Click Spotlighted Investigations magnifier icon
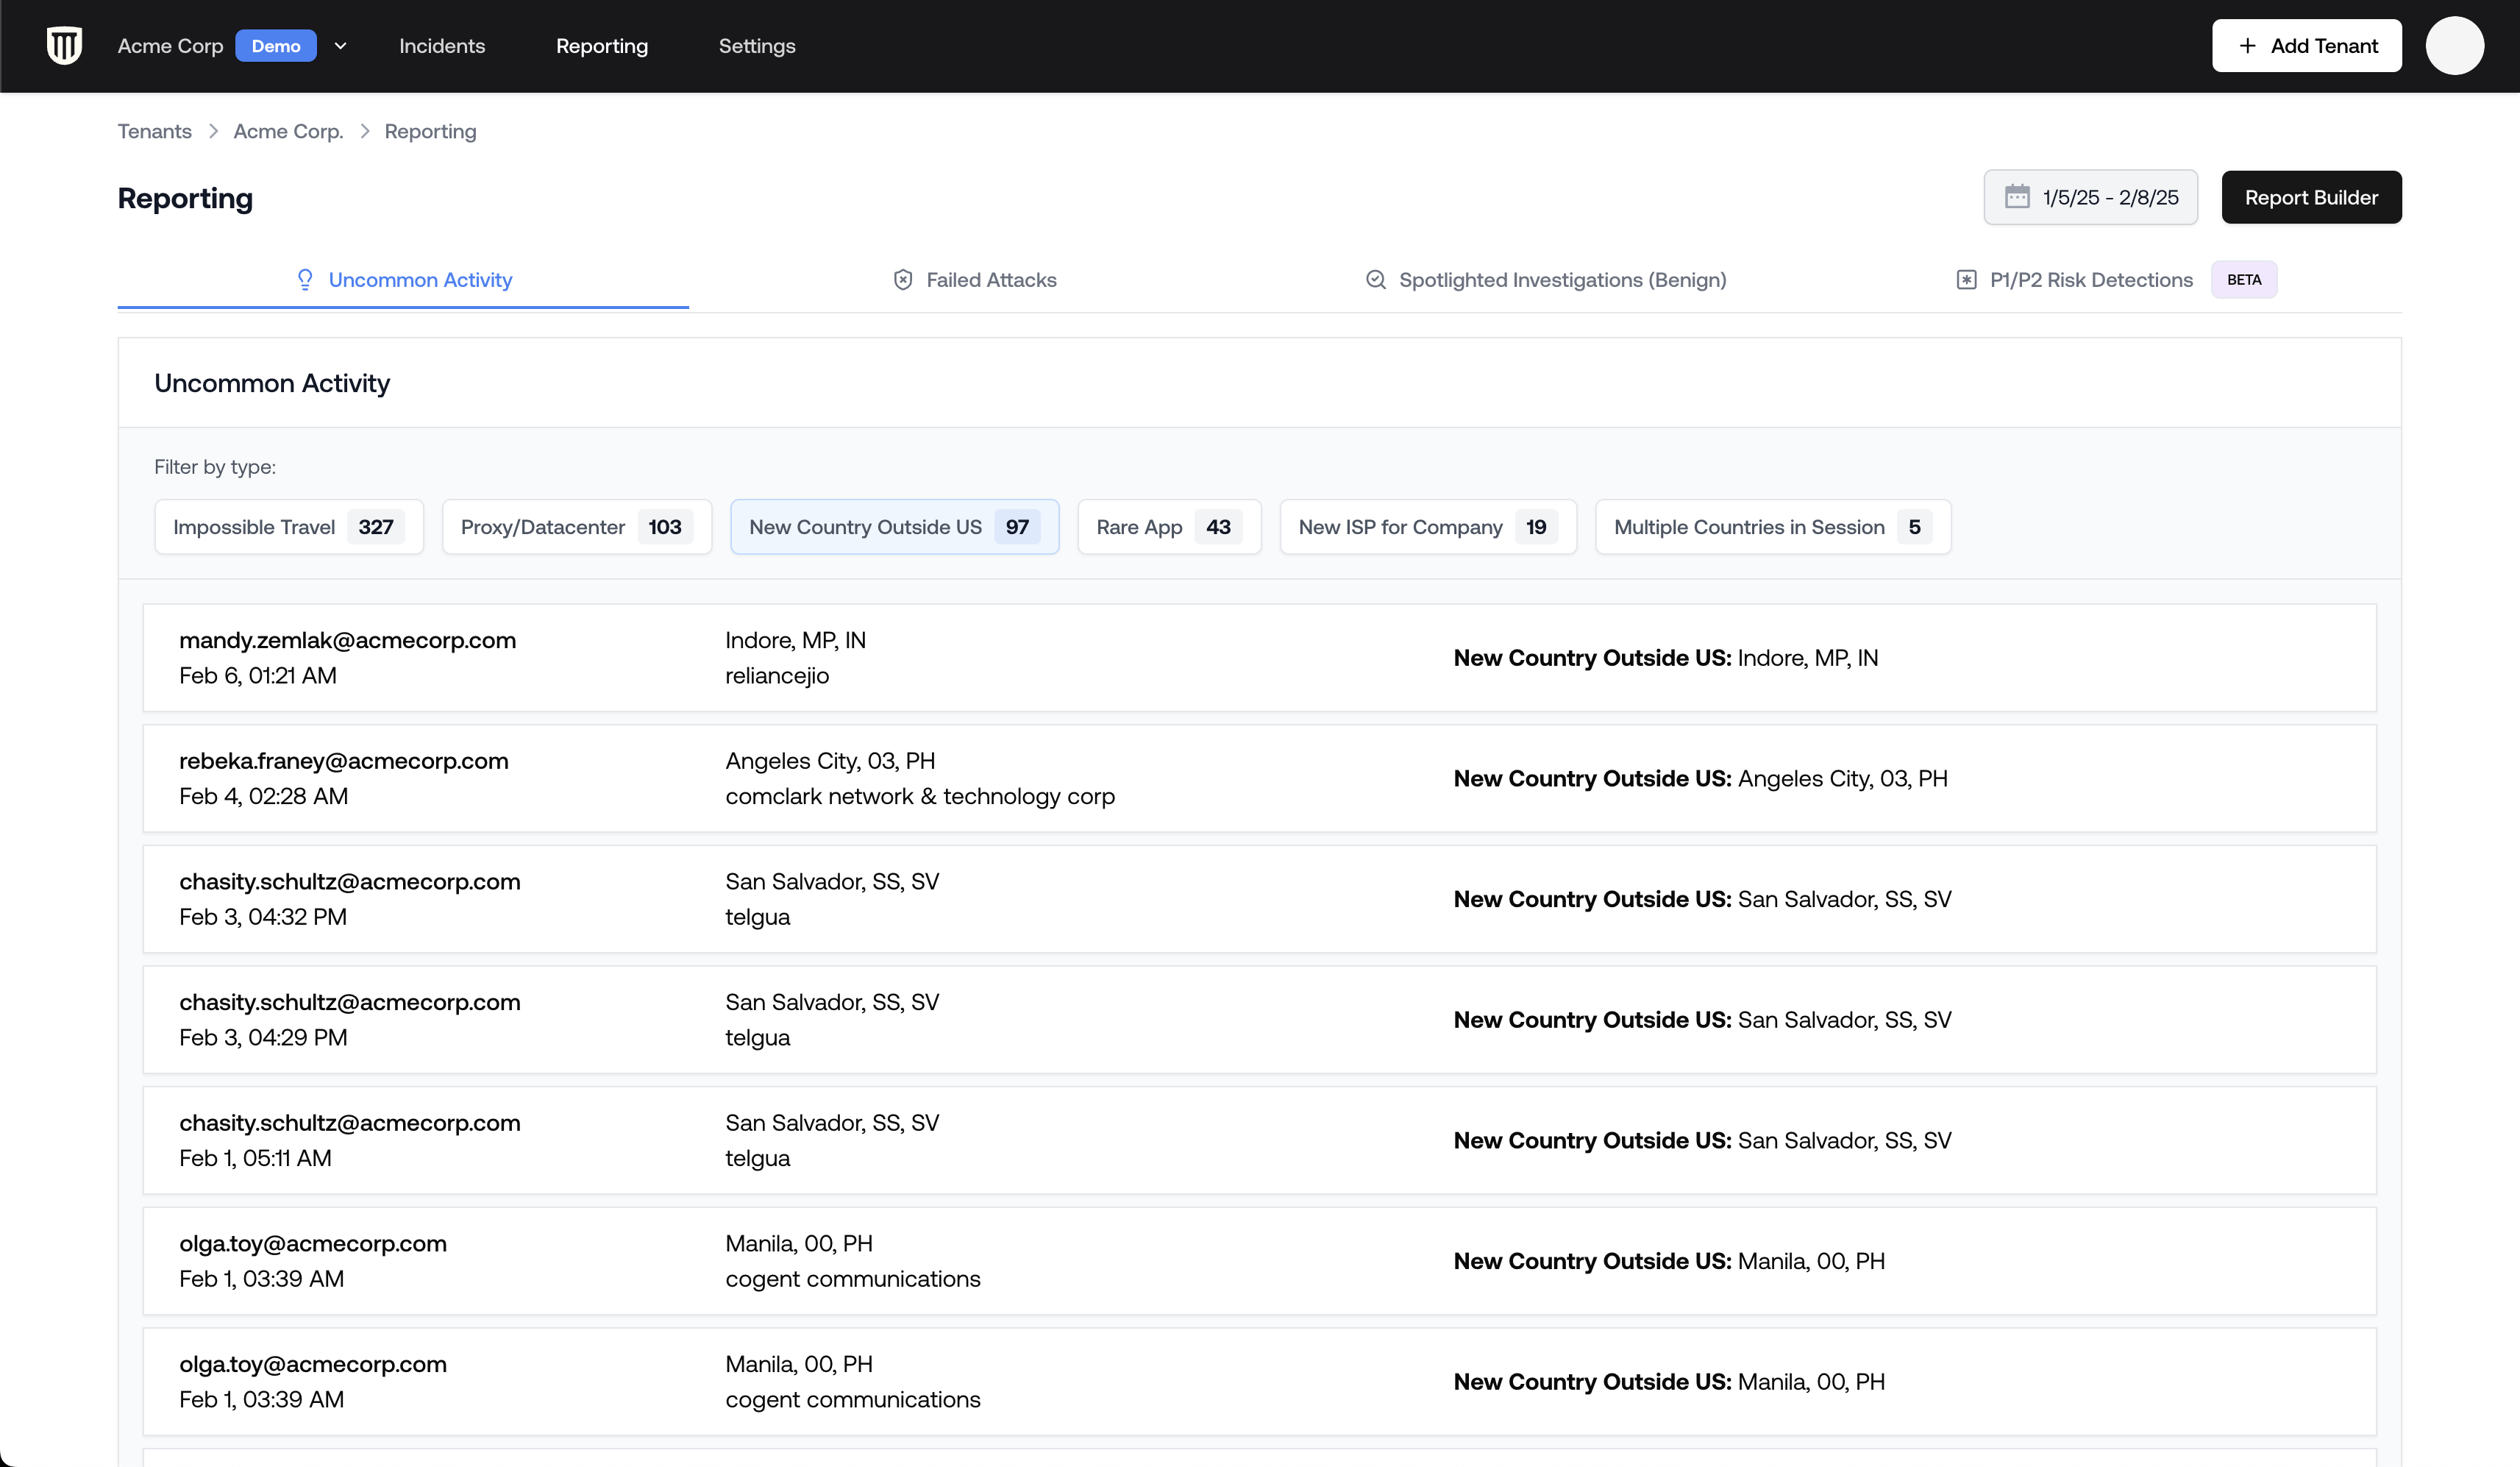This screenshot has height=1467, width=2520. [x=1376, y=280]
